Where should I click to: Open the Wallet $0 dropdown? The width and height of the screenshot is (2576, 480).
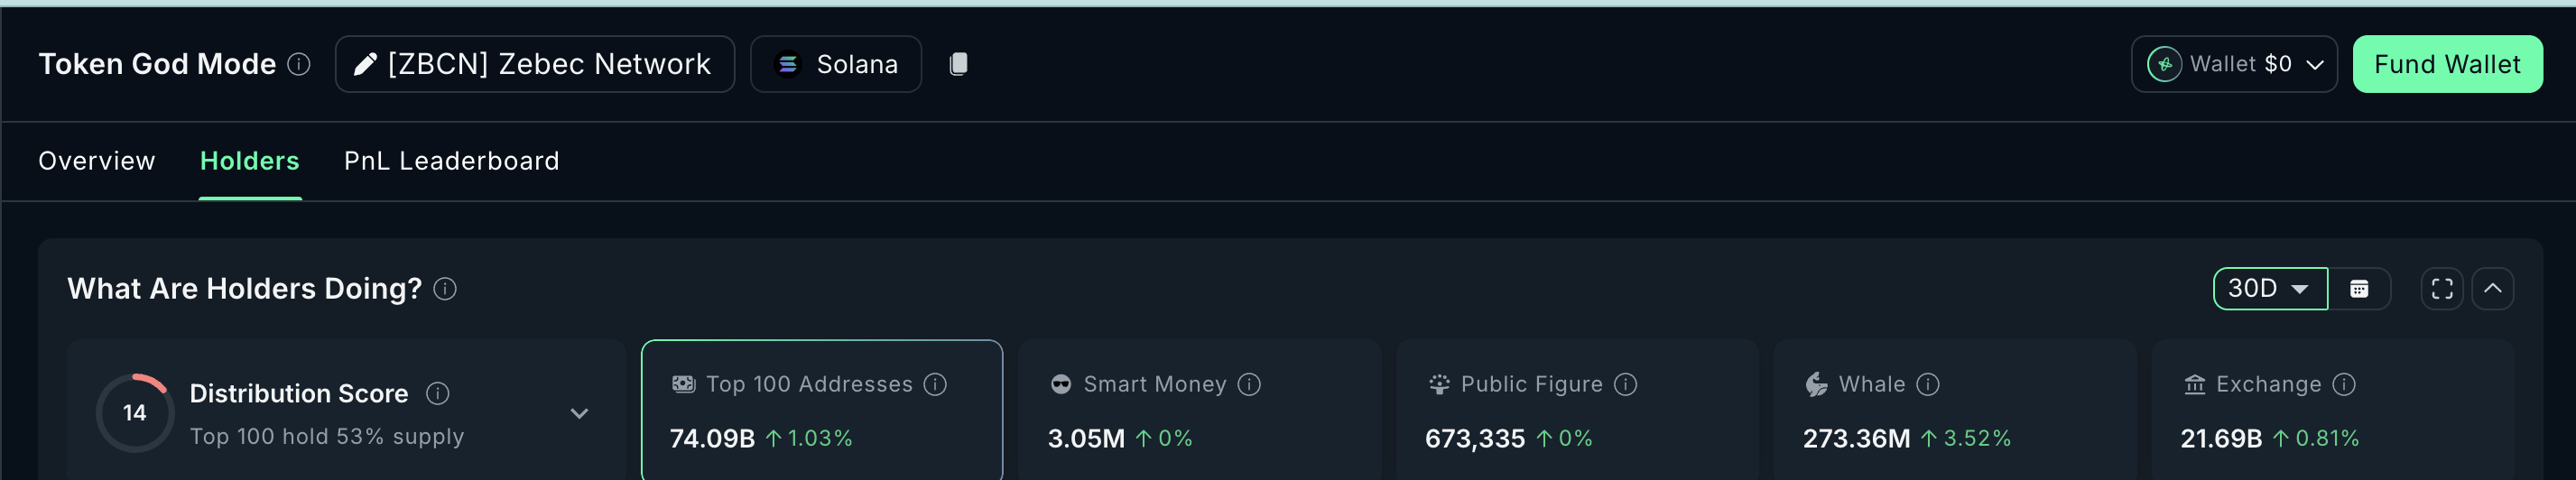pyautogui.click(x=2233, y=64)
